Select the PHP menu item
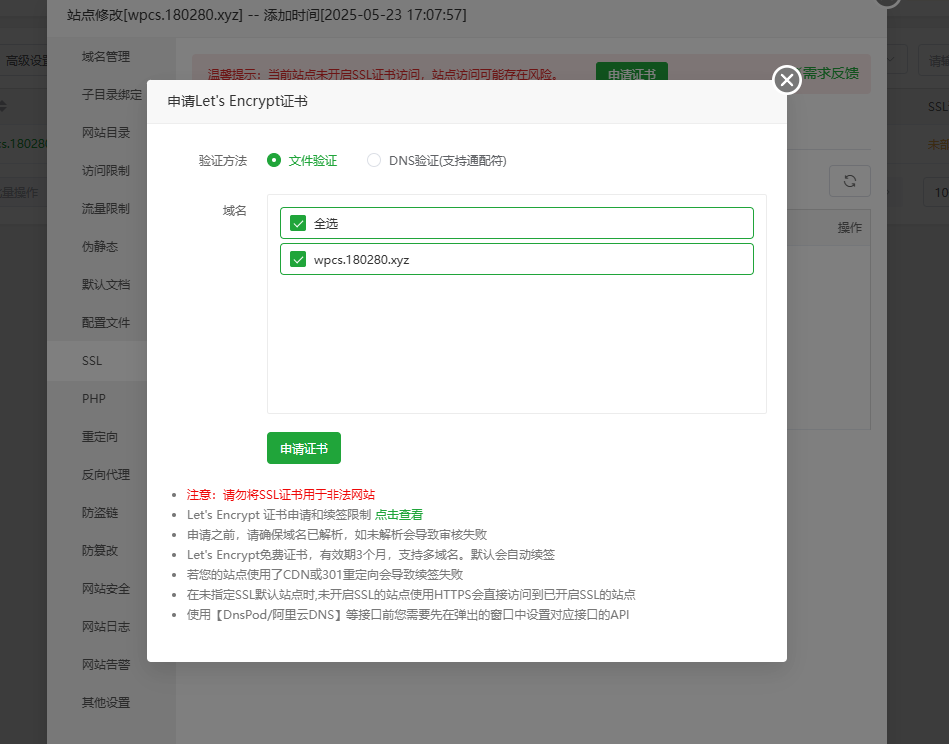Viewport: 949px width, 744px height. (94, 399)
